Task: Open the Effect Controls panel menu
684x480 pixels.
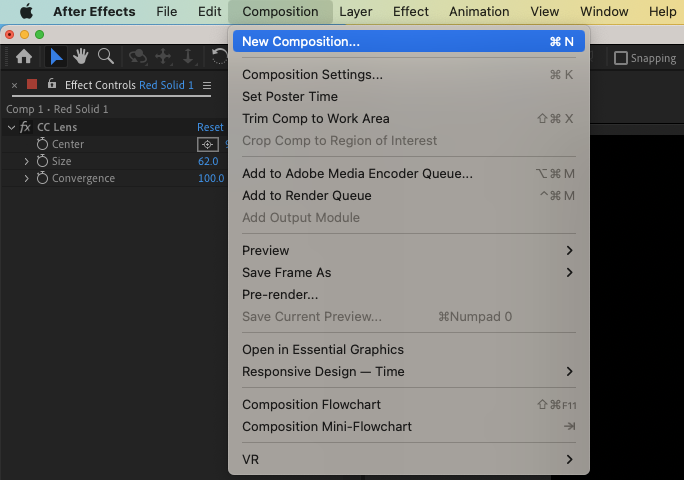Action: tap(207, 86)
